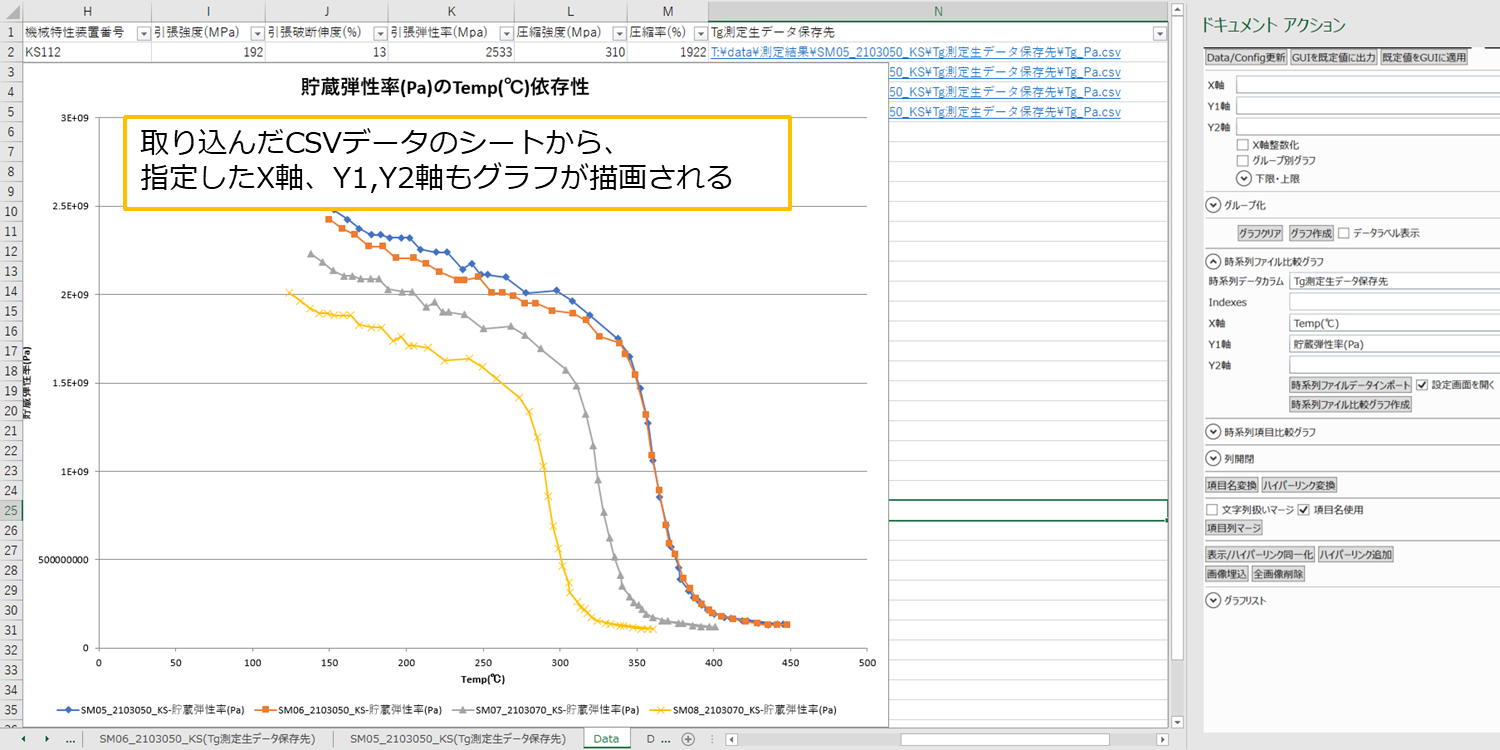Expand the グラフリスト section
1500x750 pixels.
(x=1214, y=600)
